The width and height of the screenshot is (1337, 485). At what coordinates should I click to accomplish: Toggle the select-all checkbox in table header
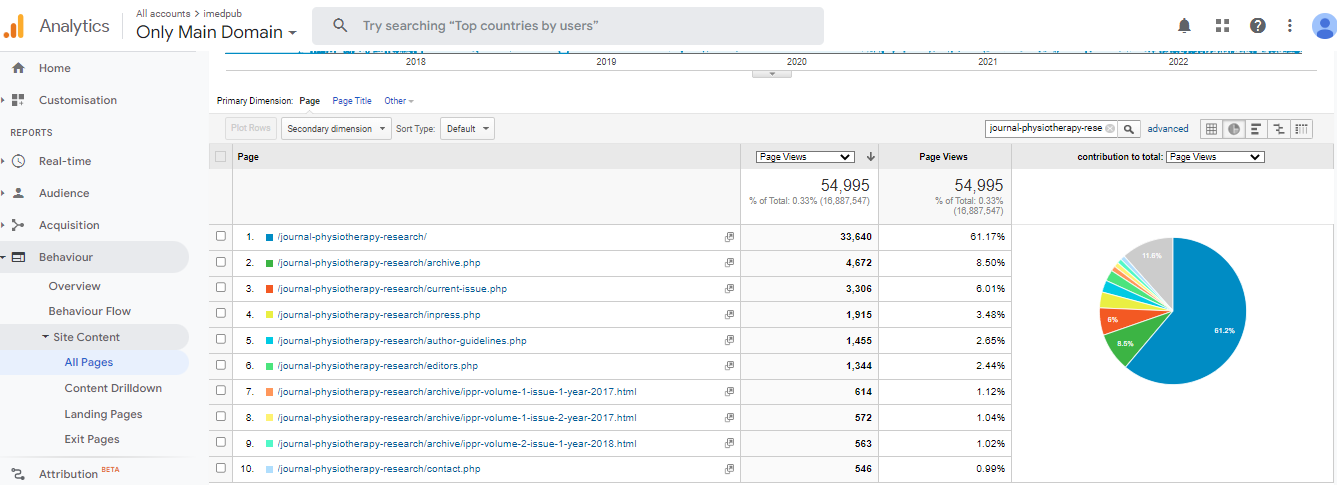pyautogui.click(x=221, y=157)
